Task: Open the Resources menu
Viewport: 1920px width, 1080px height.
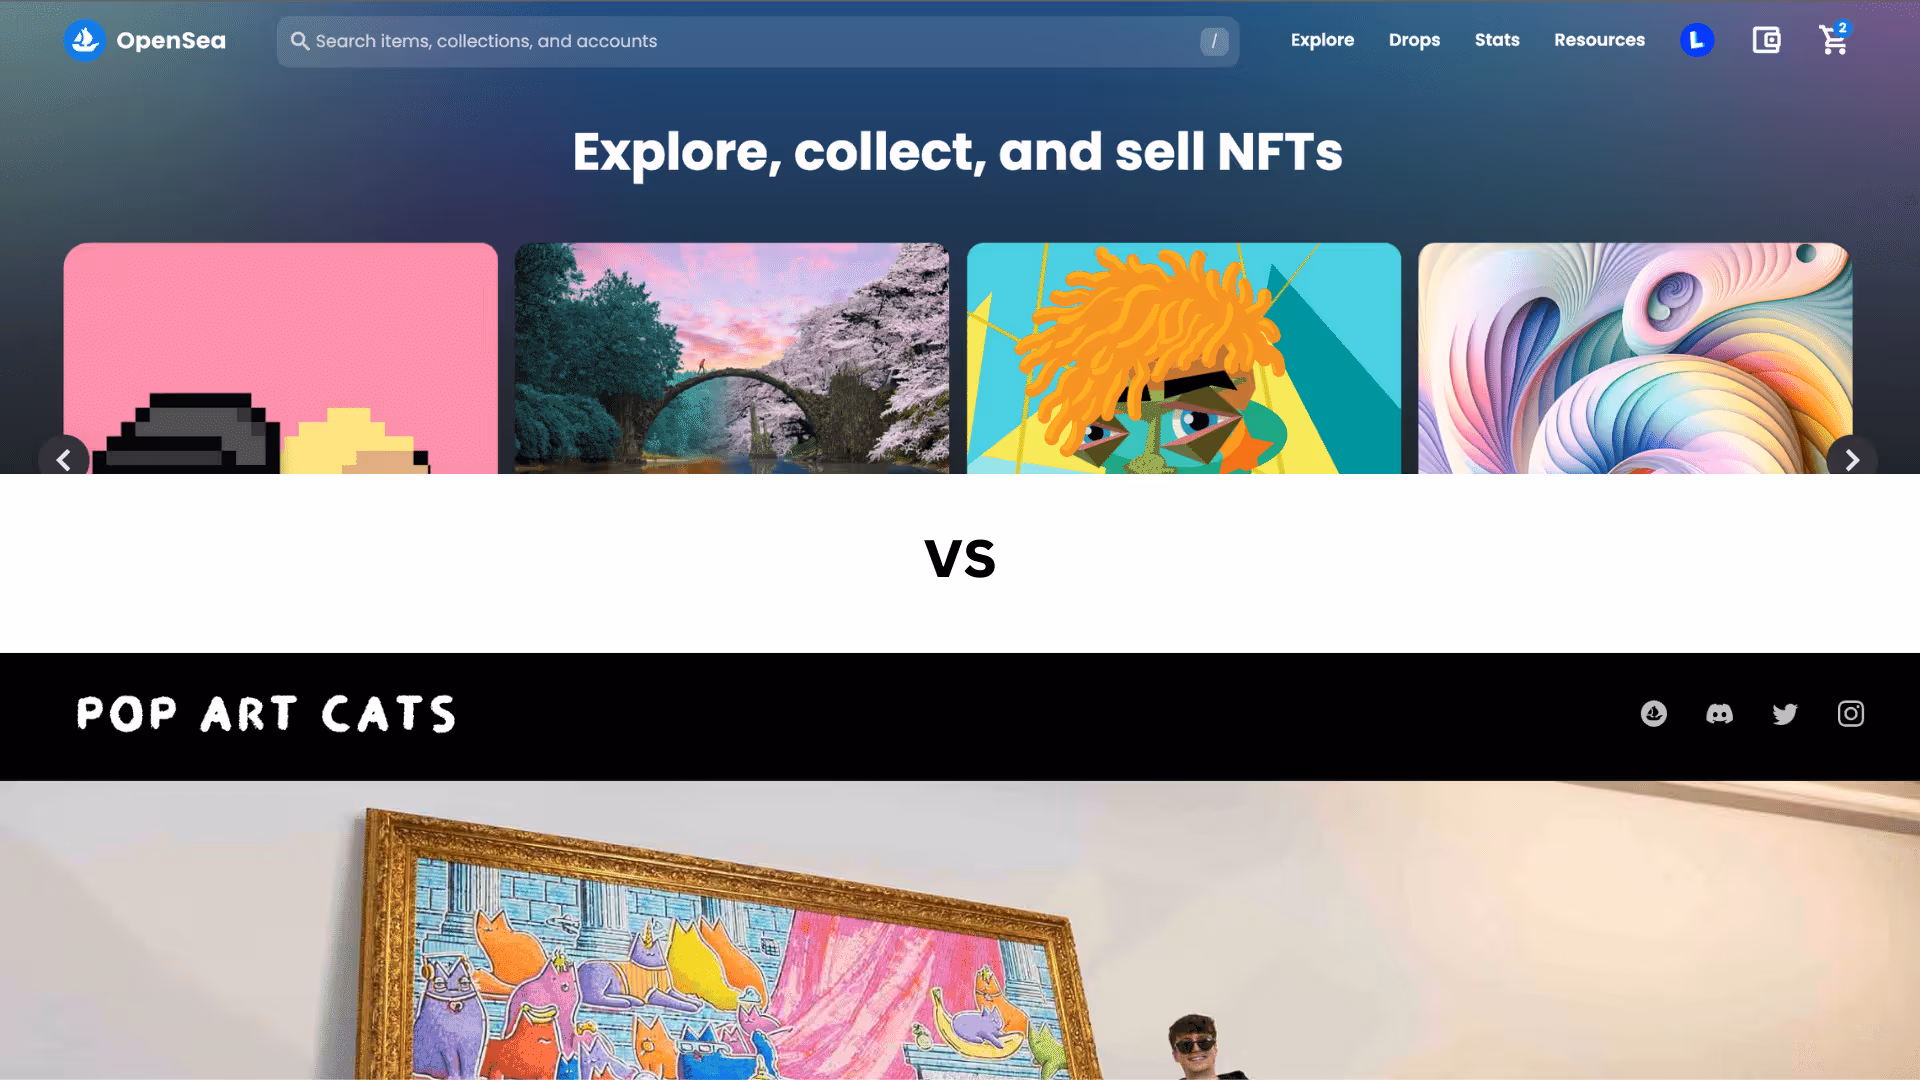Action: pyautogui.click(x=1599, y=40)
